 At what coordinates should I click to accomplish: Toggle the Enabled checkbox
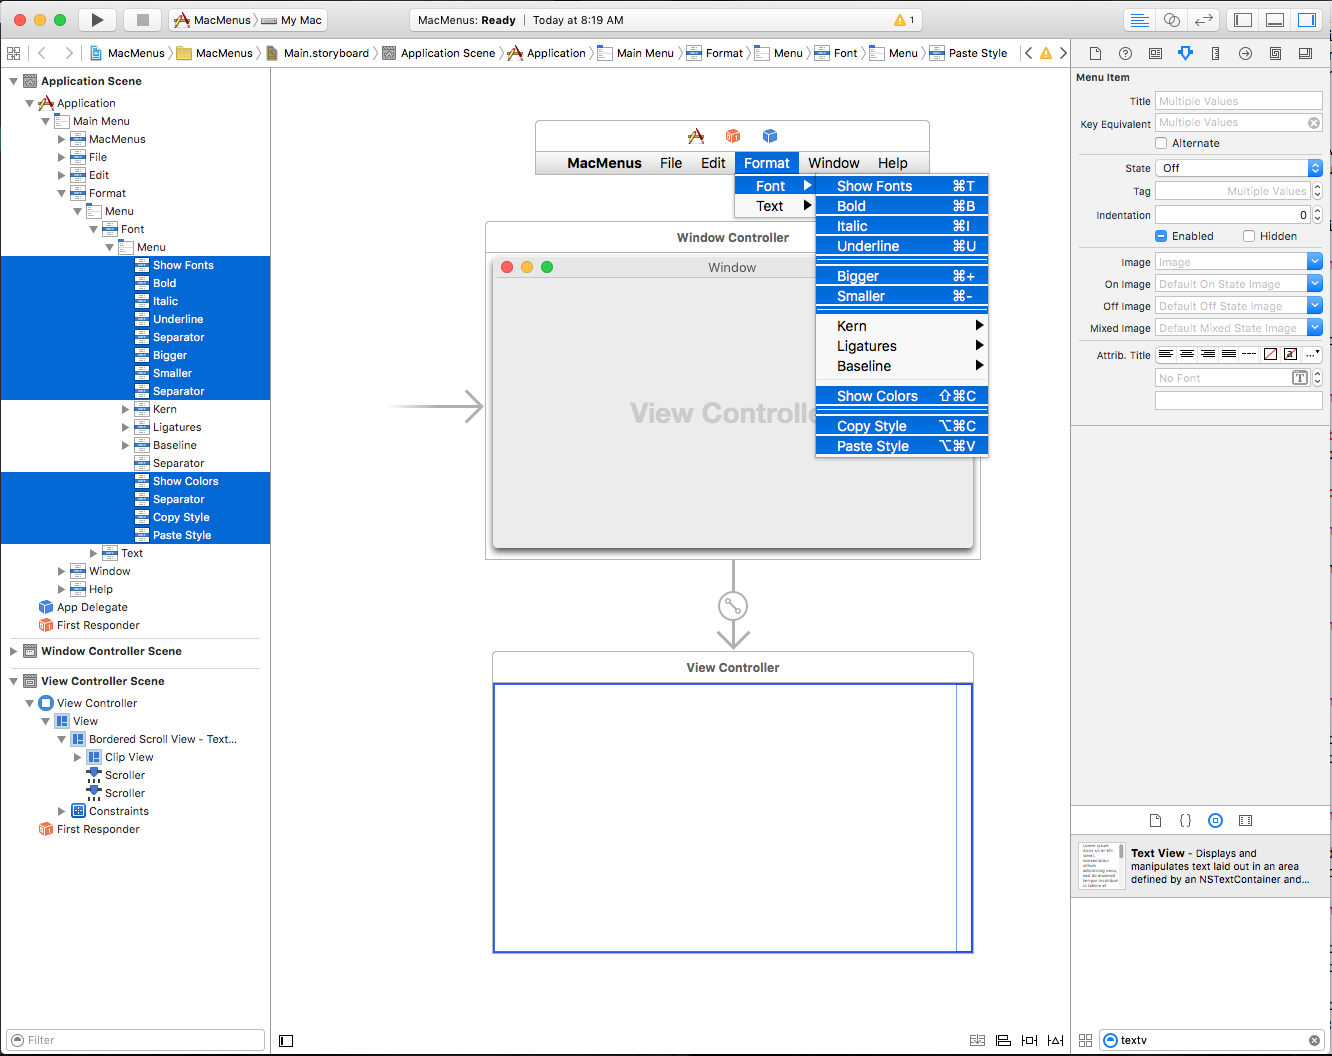point(1161,236)
